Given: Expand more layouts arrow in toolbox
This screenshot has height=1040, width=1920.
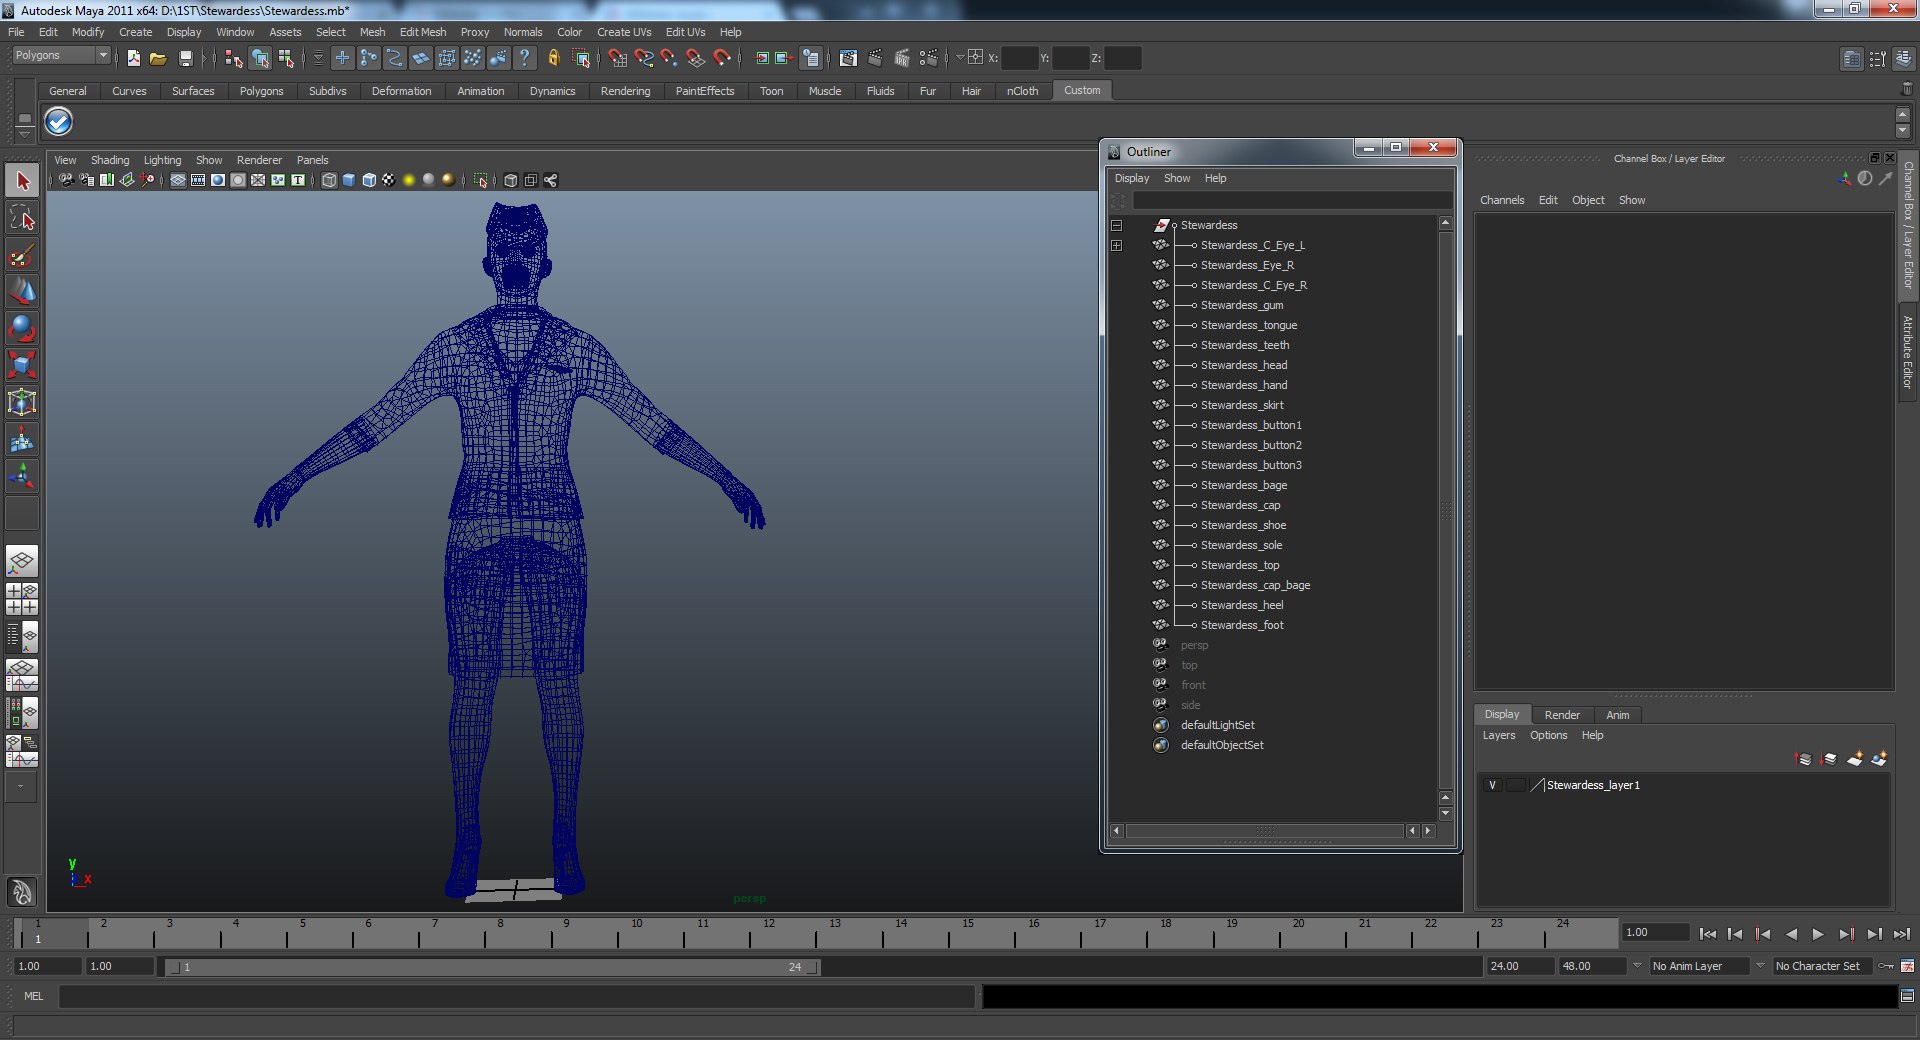Looking at the screenshot, I should 20,786.
